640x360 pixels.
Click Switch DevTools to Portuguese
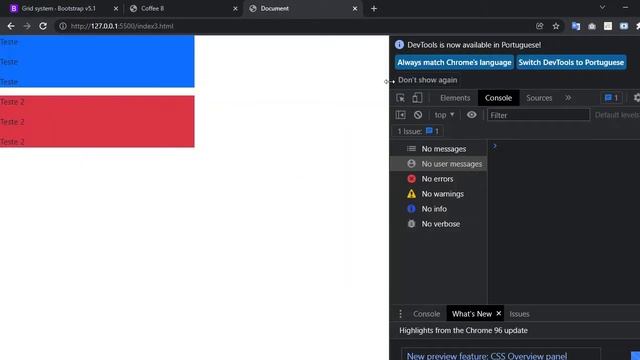(x=571, y=62)
